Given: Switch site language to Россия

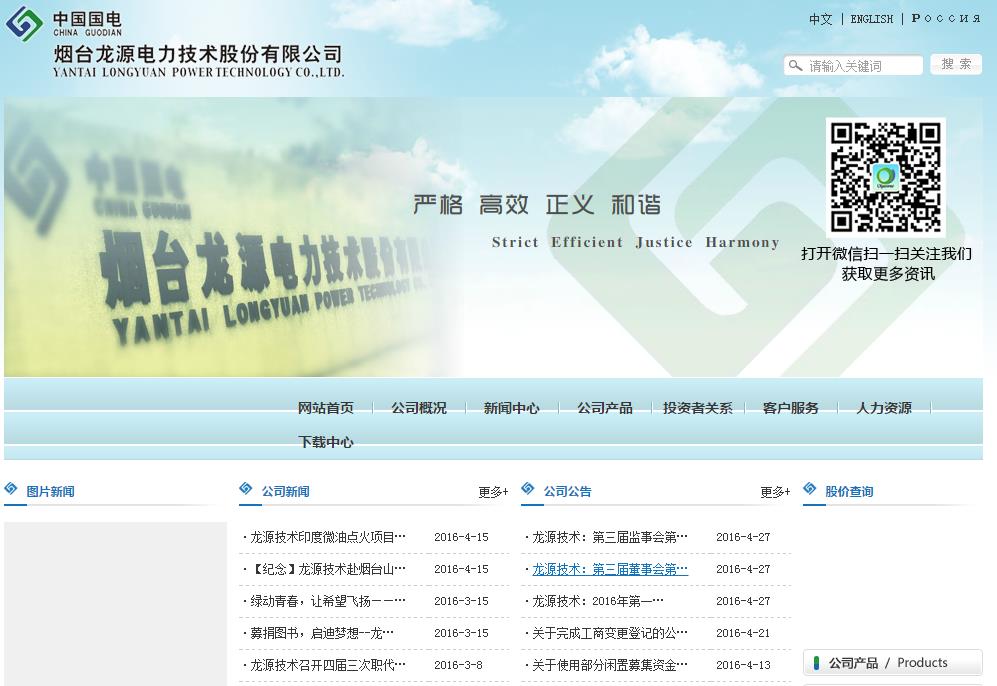Looking at the screenshot, I should tap(945, 18).
